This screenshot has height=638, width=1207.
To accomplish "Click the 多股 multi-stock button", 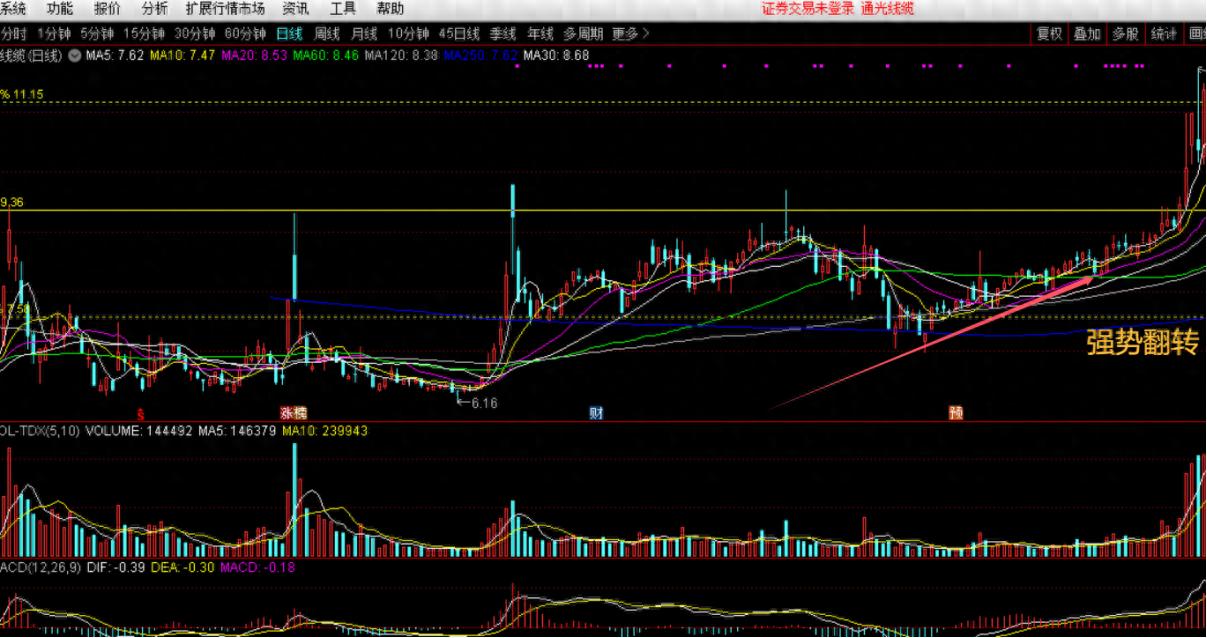I will point(1125,34).
